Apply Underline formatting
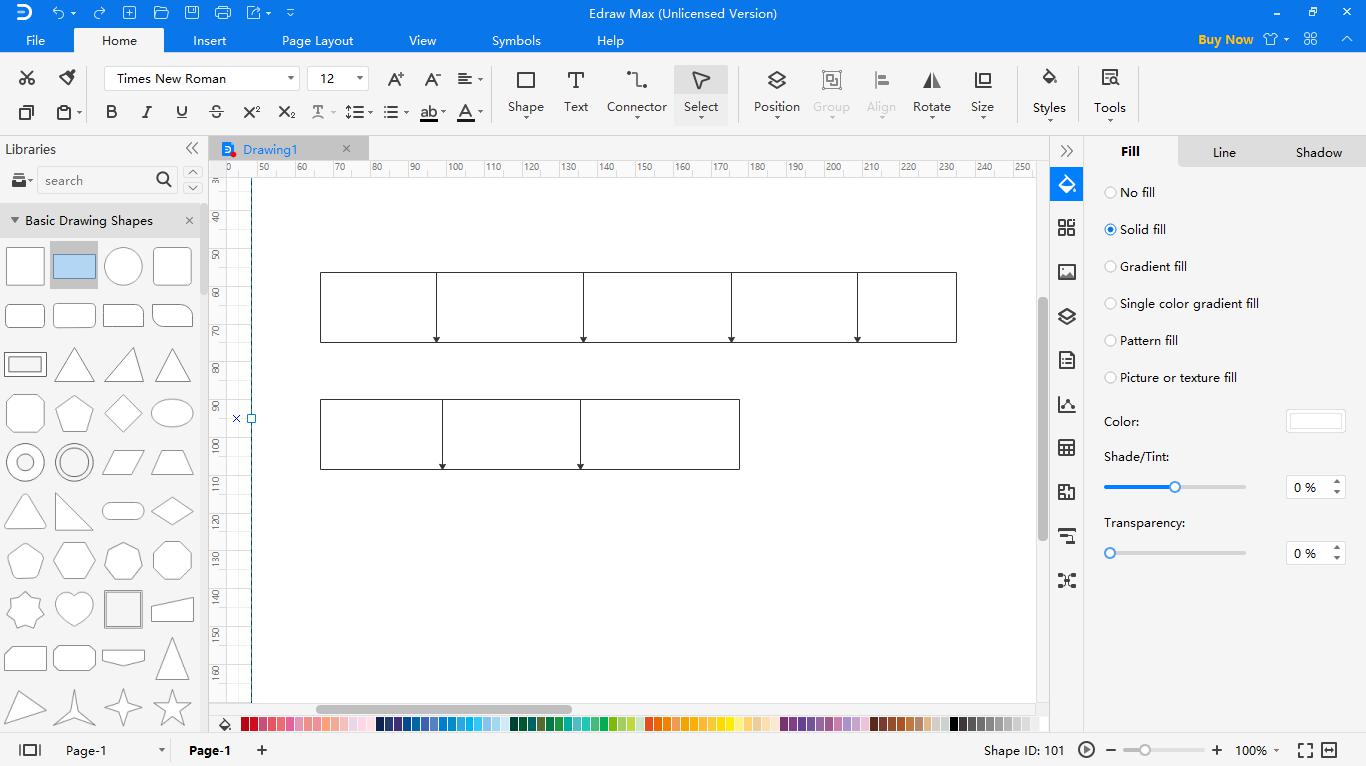The height and width of the screenshot is (766, 1366). click(182, 112)
